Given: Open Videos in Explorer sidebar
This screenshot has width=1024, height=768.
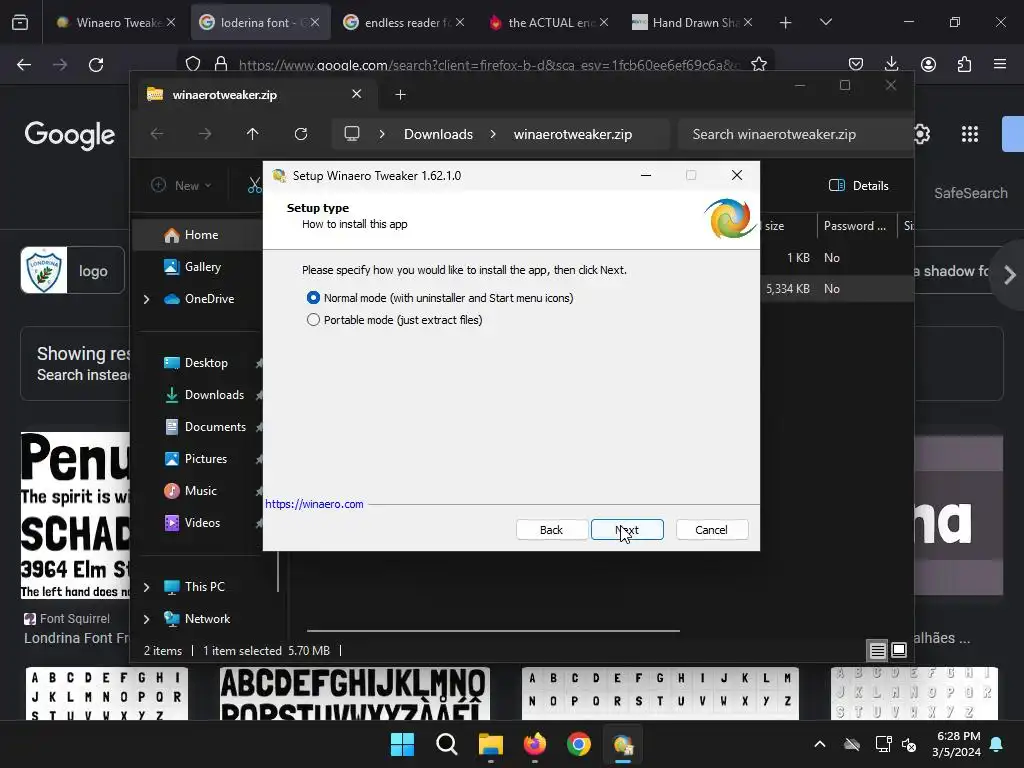Looking at the screenshot, I should tap(202, 522).
